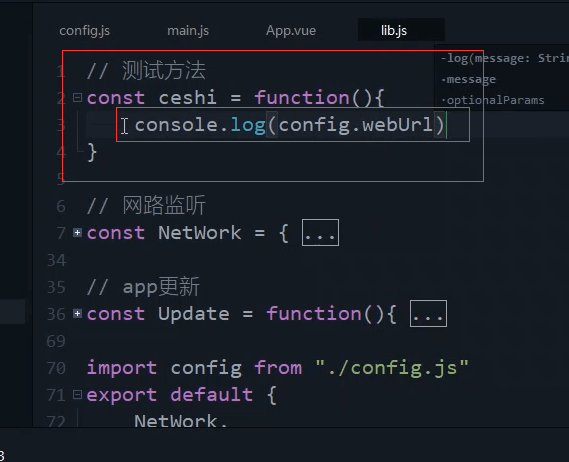This screenshot has width=569, height=462.
Task: Expand the folded NetWork block
Action: point(77,233)
